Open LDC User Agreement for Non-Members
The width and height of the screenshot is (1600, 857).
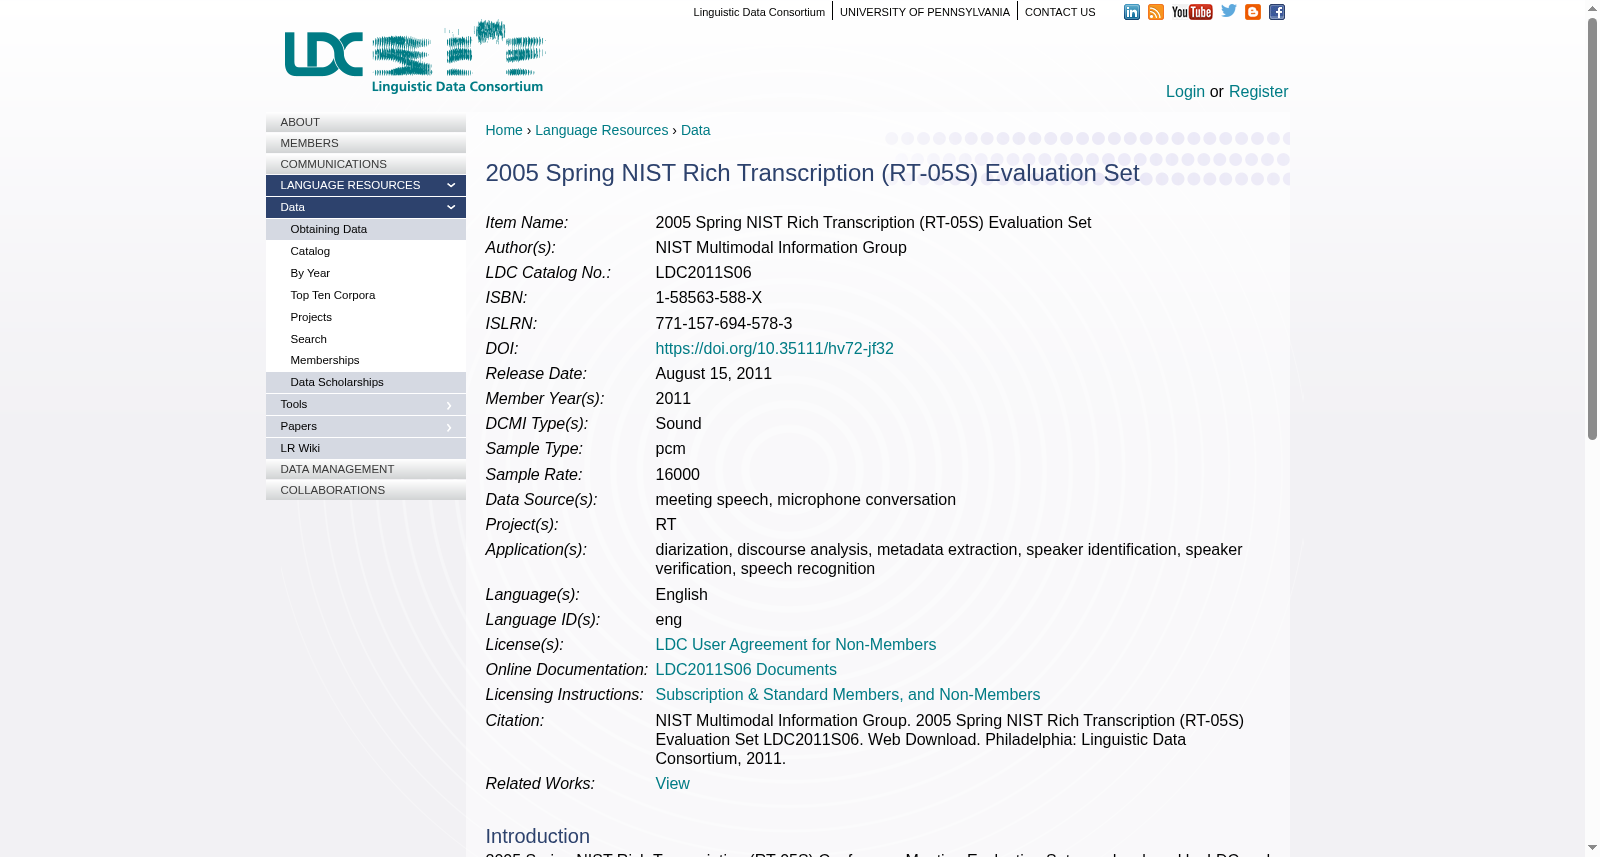click(x=795, y=645)
